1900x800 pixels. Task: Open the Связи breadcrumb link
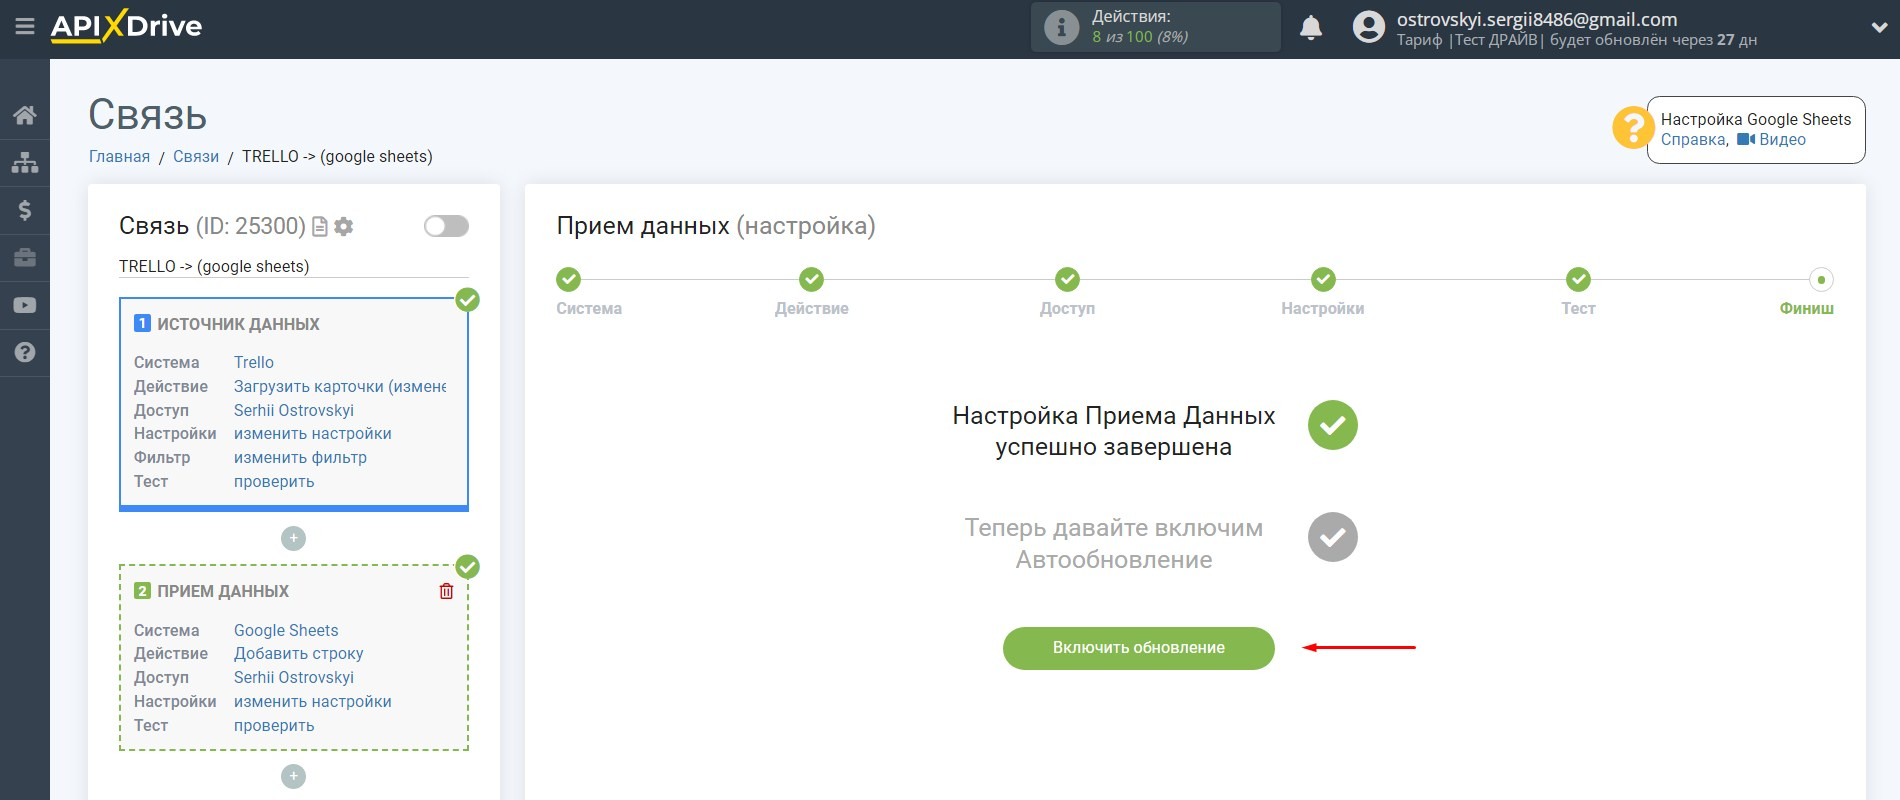click(x=196, y=156)
